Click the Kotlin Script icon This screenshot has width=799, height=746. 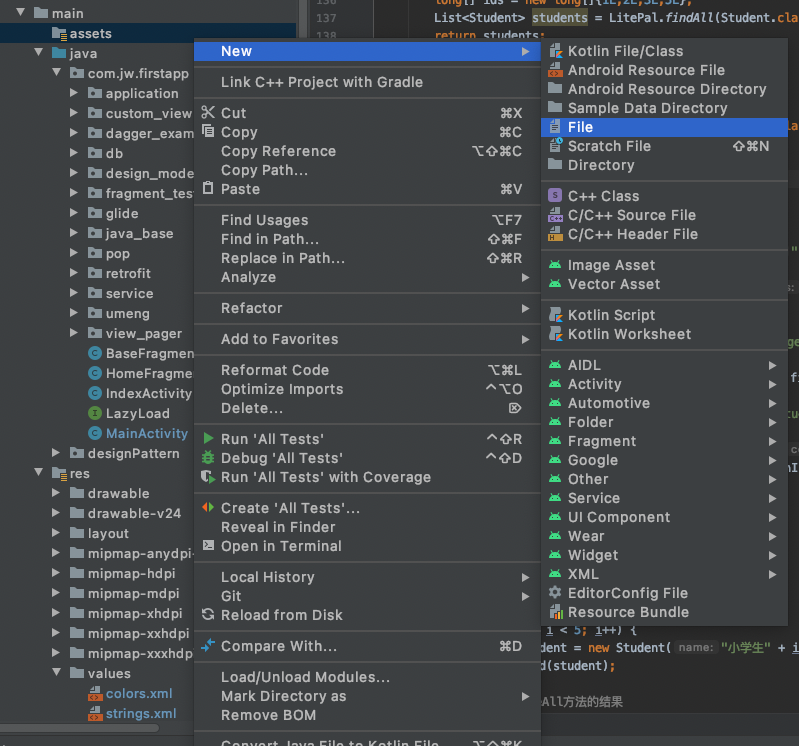[555, 314]
